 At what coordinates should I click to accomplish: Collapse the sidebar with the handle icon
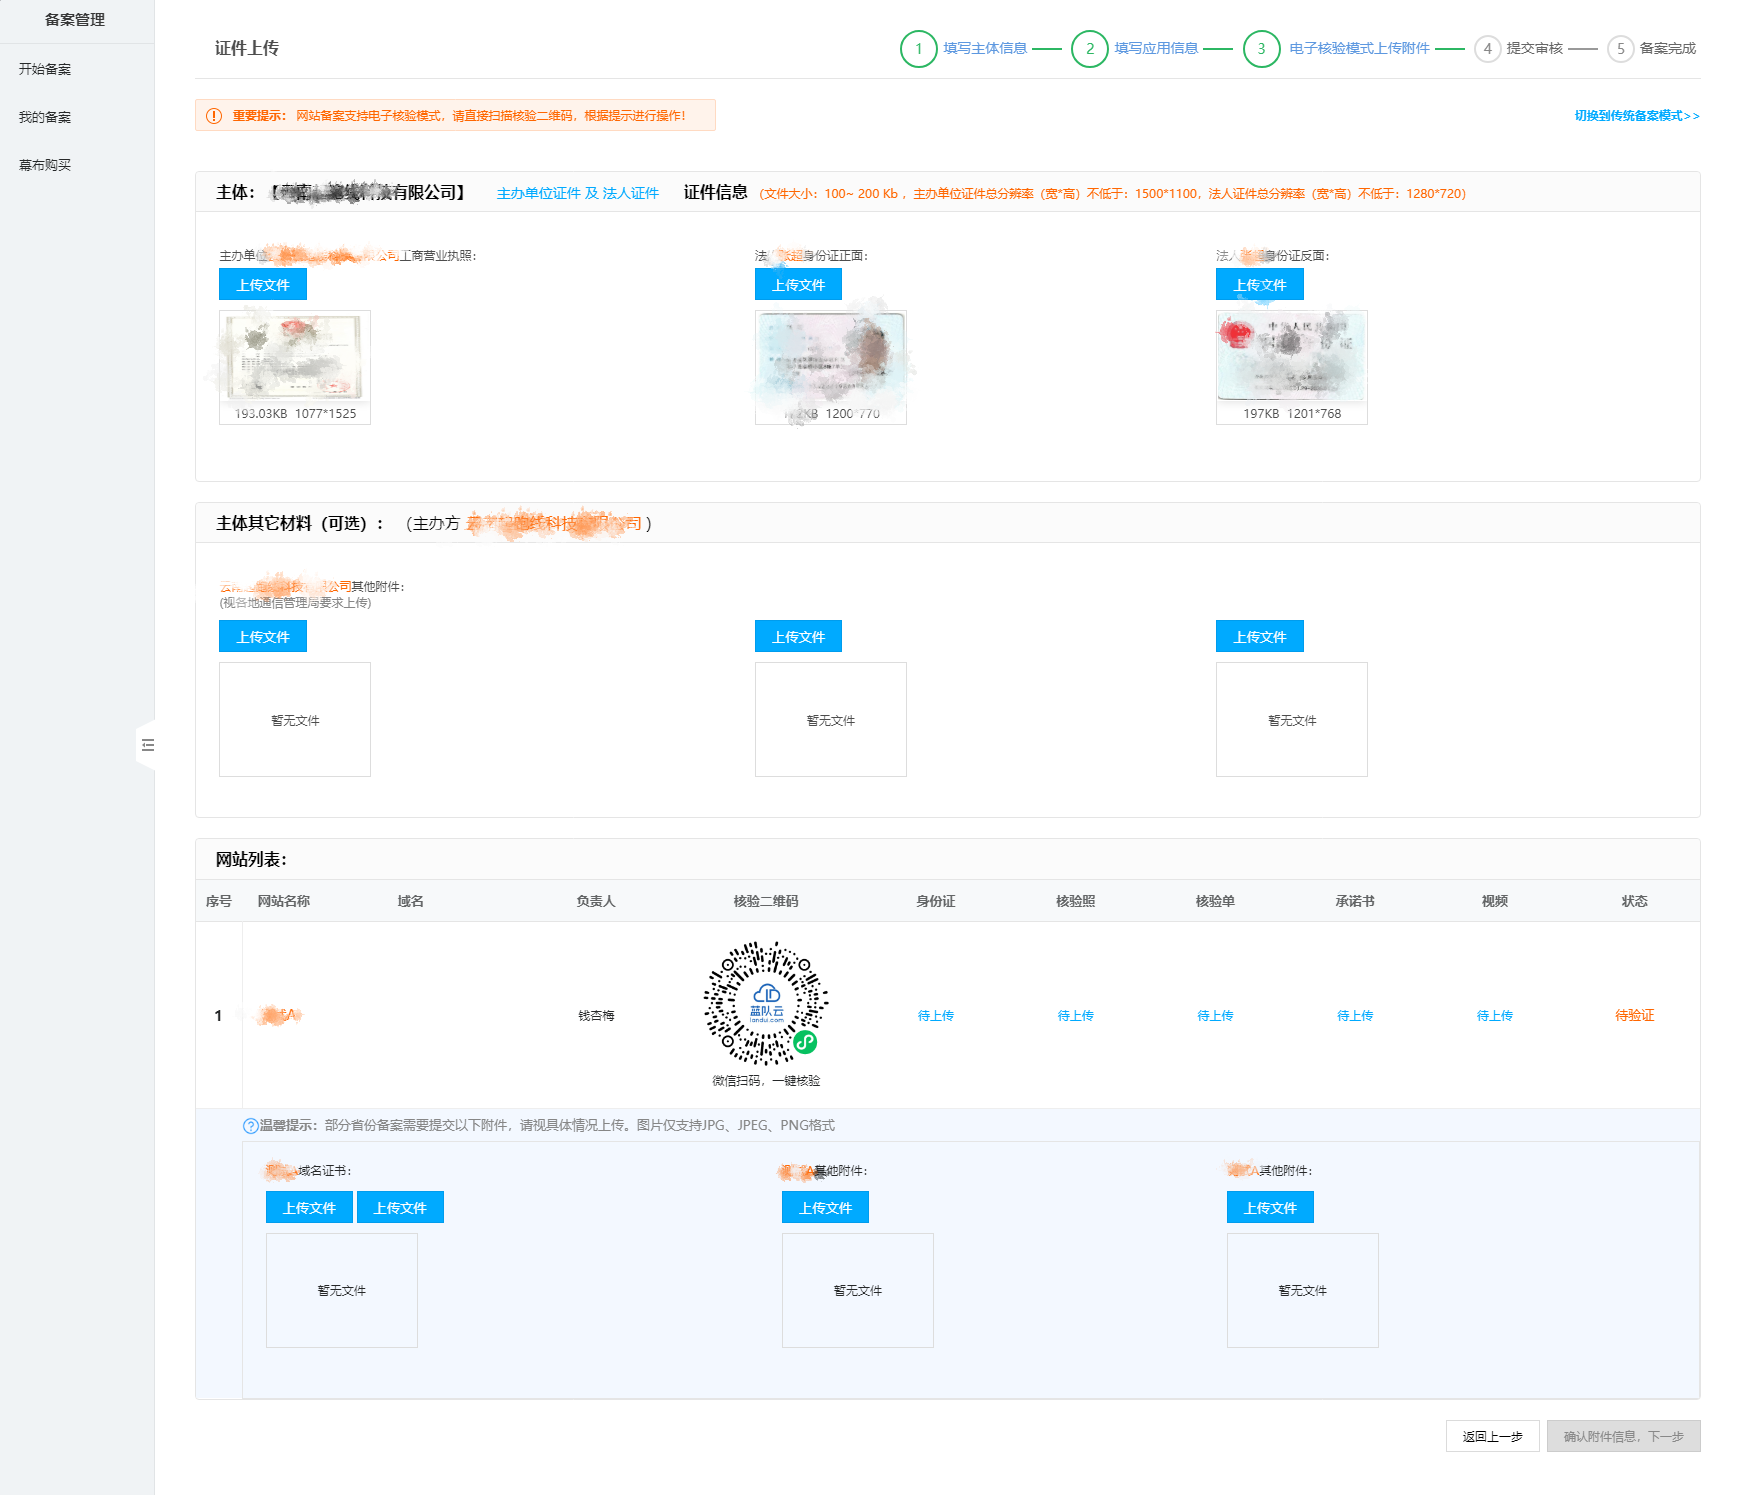[147, 745]
